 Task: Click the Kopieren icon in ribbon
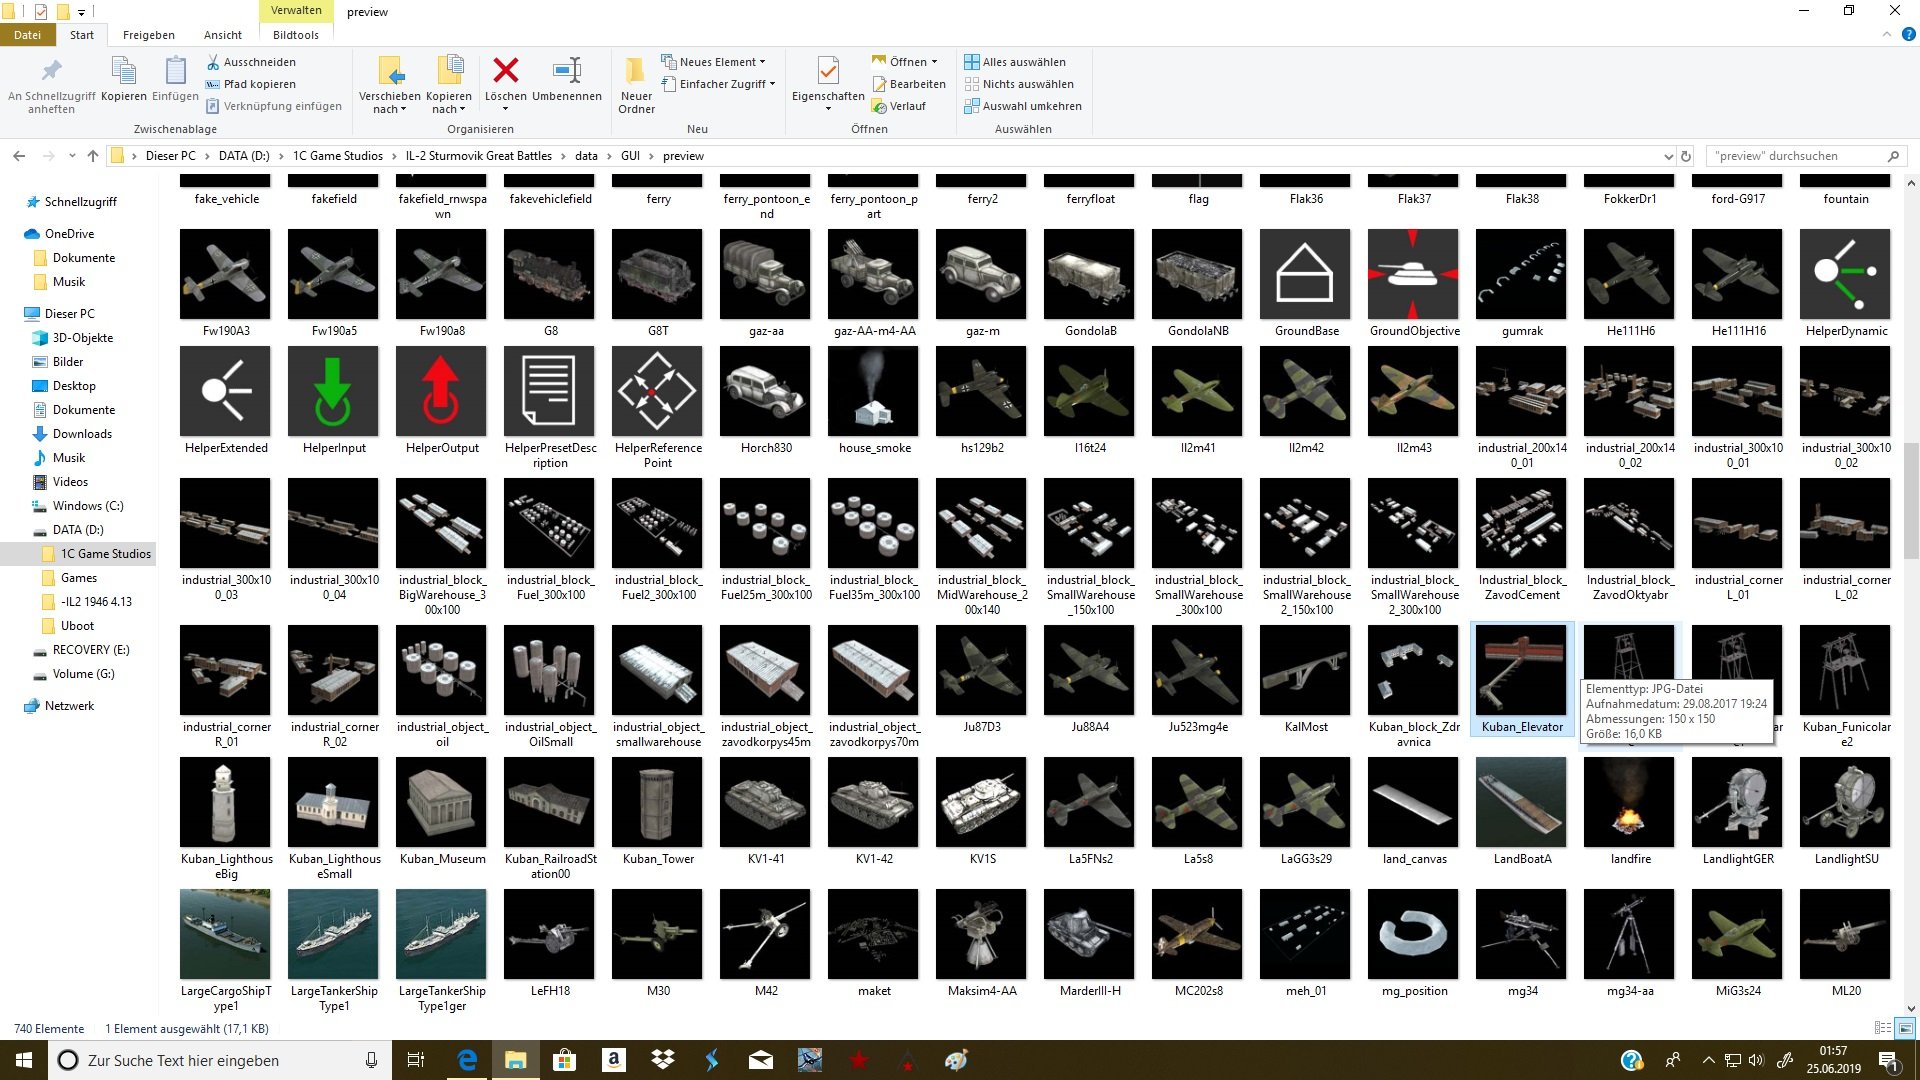coord(123,71)
